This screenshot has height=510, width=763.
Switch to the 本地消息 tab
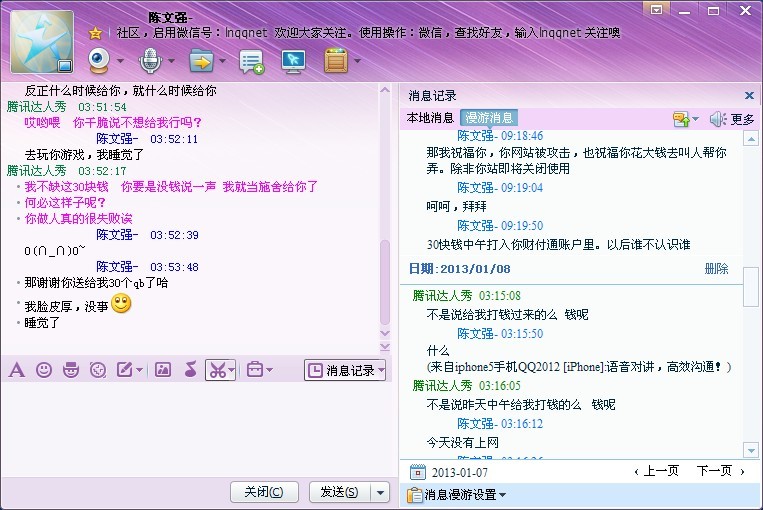[x=430, y=118]
